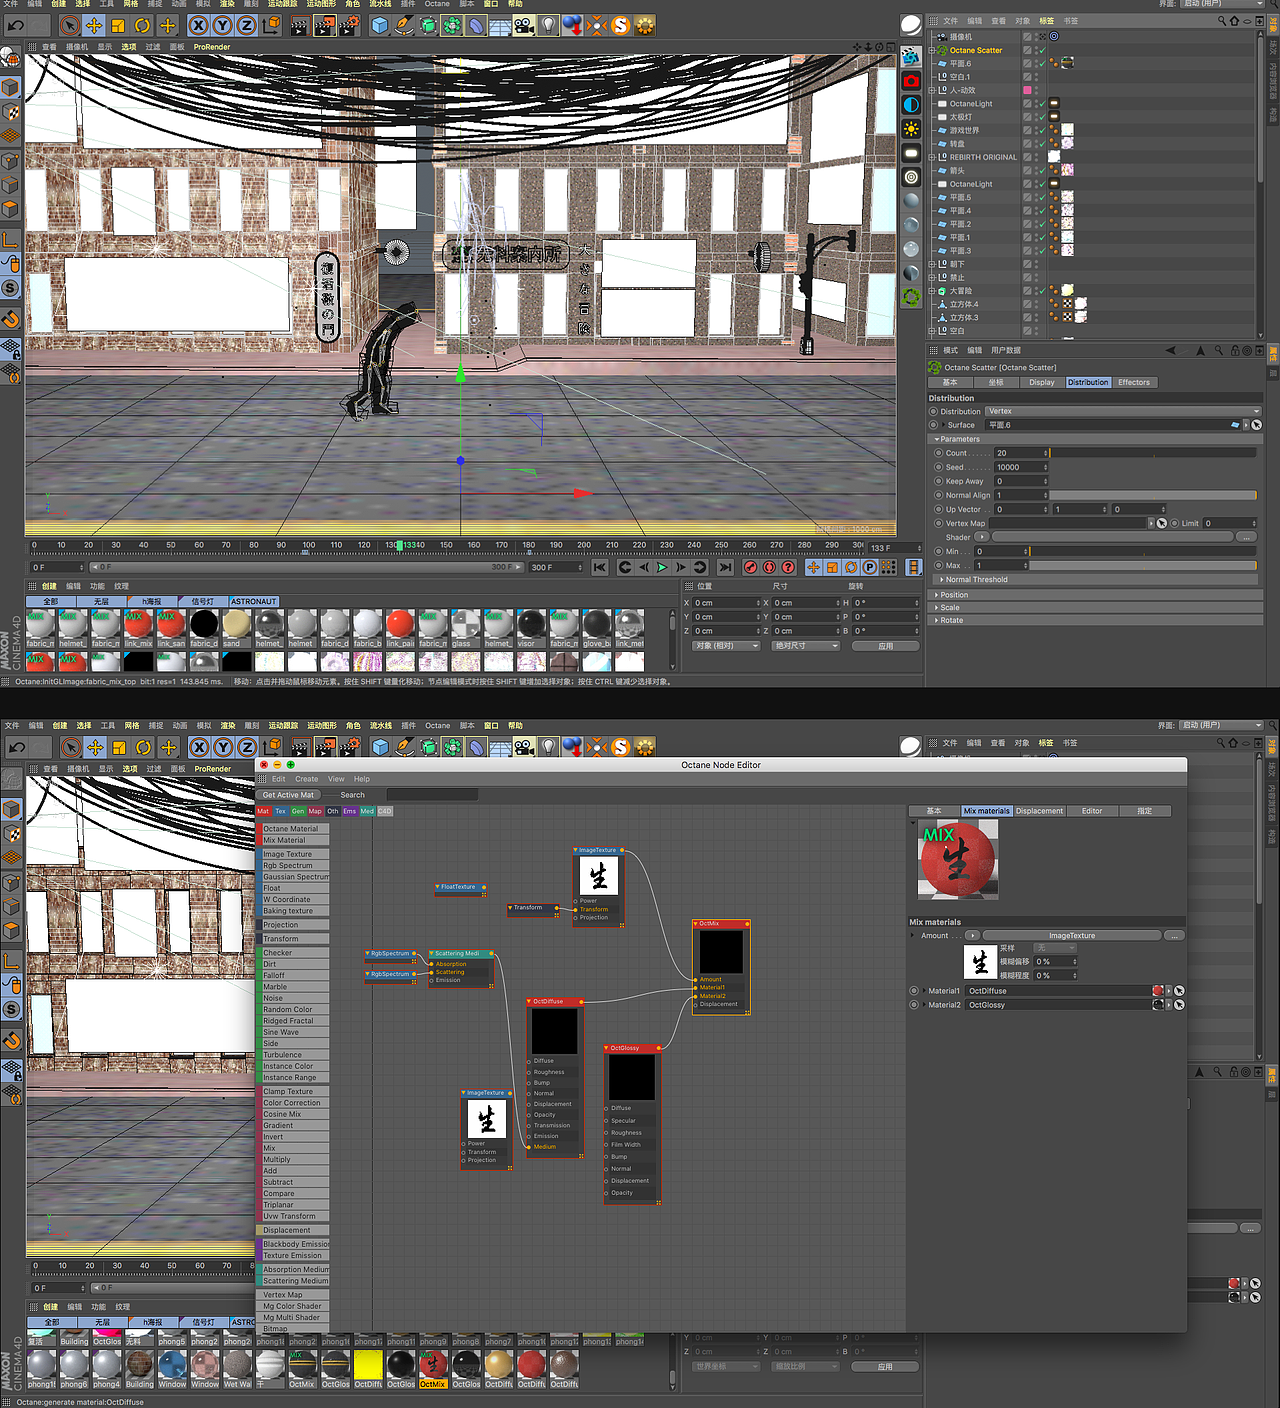This screenshot has width=1280, height=1408.
Task: Toggle the green enable checkmark for Octane Scatter
Action: click(x=1041, y=50)
